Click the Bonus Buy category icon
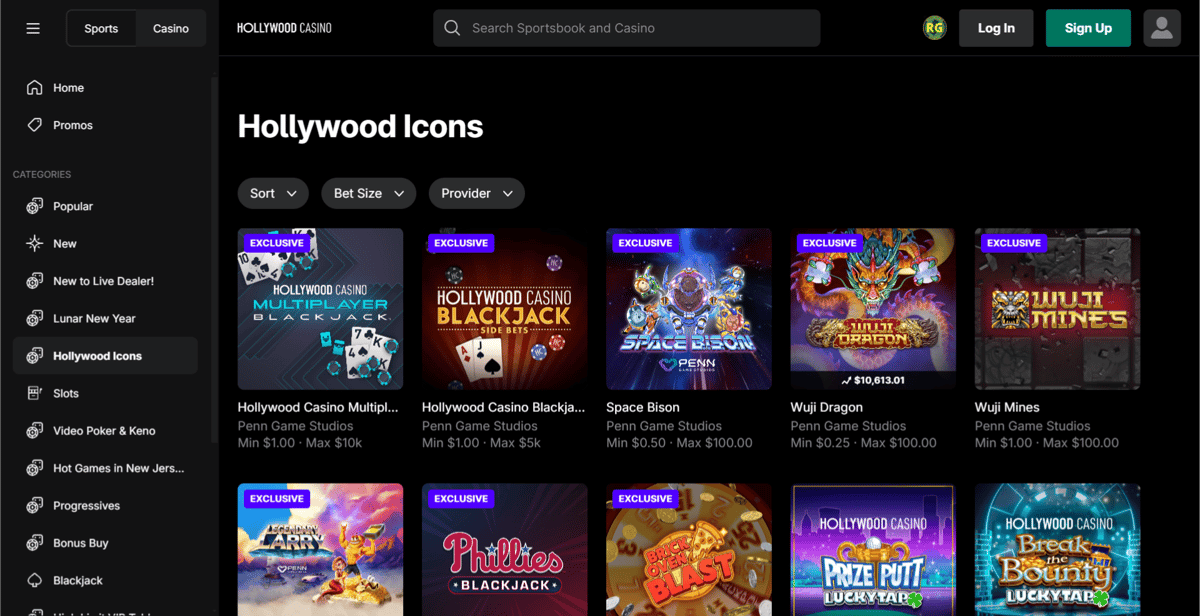This screenshot has width=1200, height=616. tap(35, 543)
